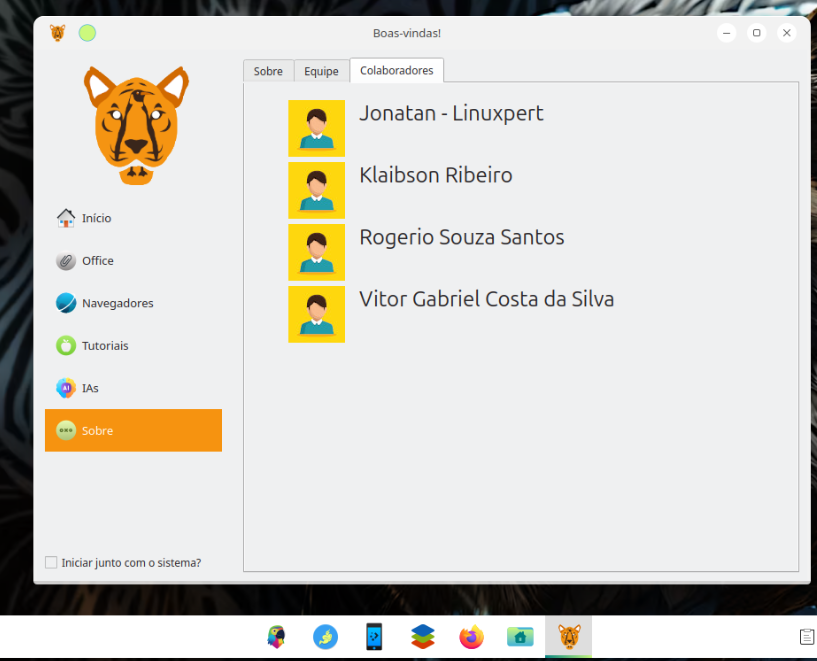Viewport: 817px width, 661px height.
Task: Click Rogerio Souza Santos avatar picture
Action: 316,252
